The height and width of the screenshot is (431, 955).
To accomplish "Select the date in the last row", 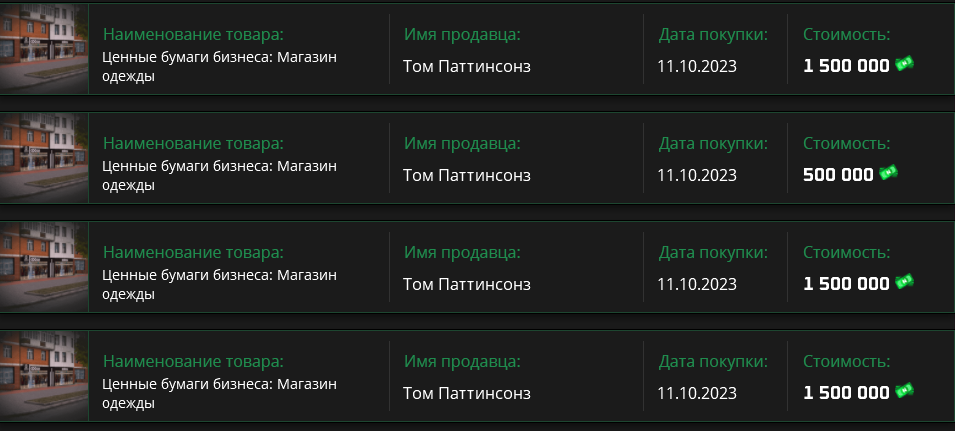I will 697,393.
